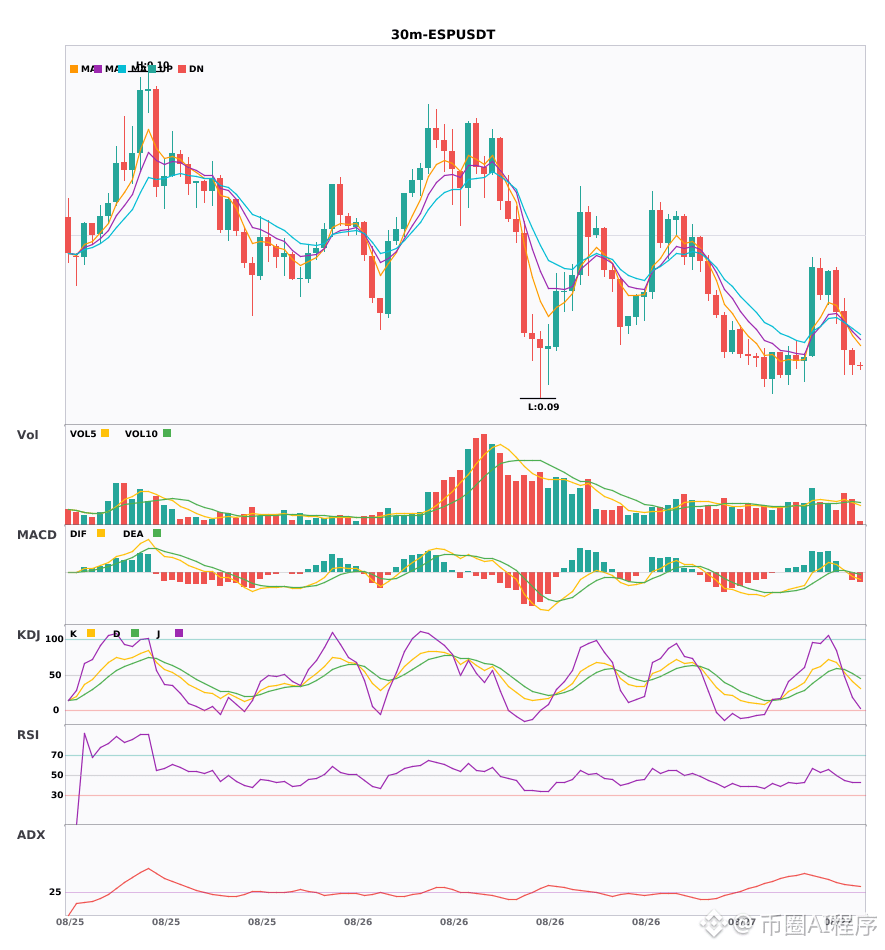Click the DEA legend label
Image resolution: width=885 pixels, height=950 pixels.
133,534
